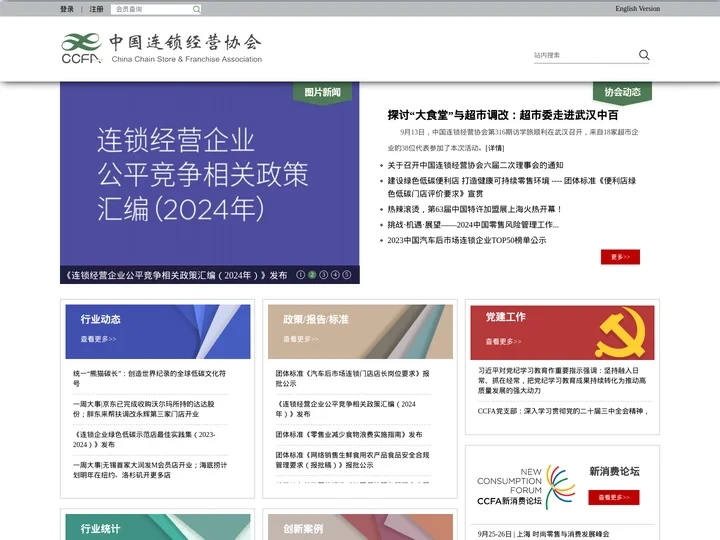Click the member search magnifier icon
The width and height of the screenshot is (720, 540).
[x=197, y=9]
